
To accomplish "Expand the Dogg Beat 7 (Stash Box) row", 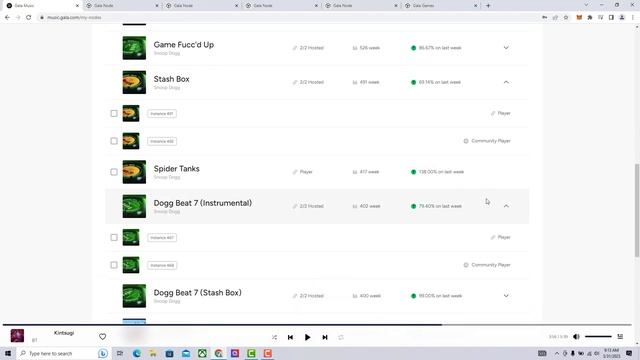I will [x=506, y=296].
